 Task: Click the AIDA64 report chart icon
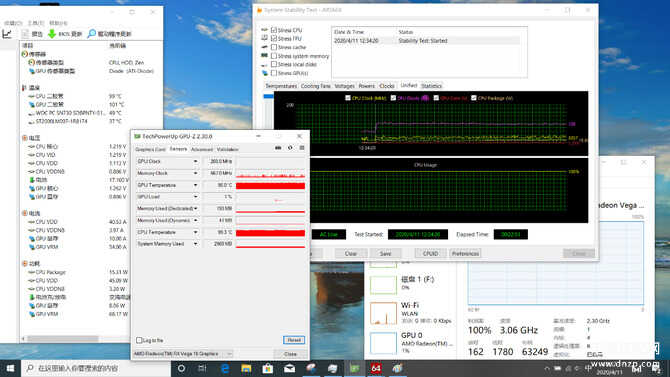(x=7, y=34)
